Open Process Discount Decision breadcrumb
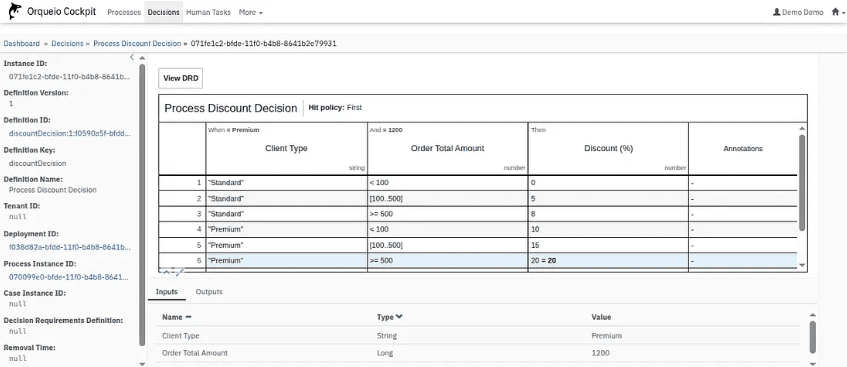Screen dimensions: 847x367 pos(137,43)
